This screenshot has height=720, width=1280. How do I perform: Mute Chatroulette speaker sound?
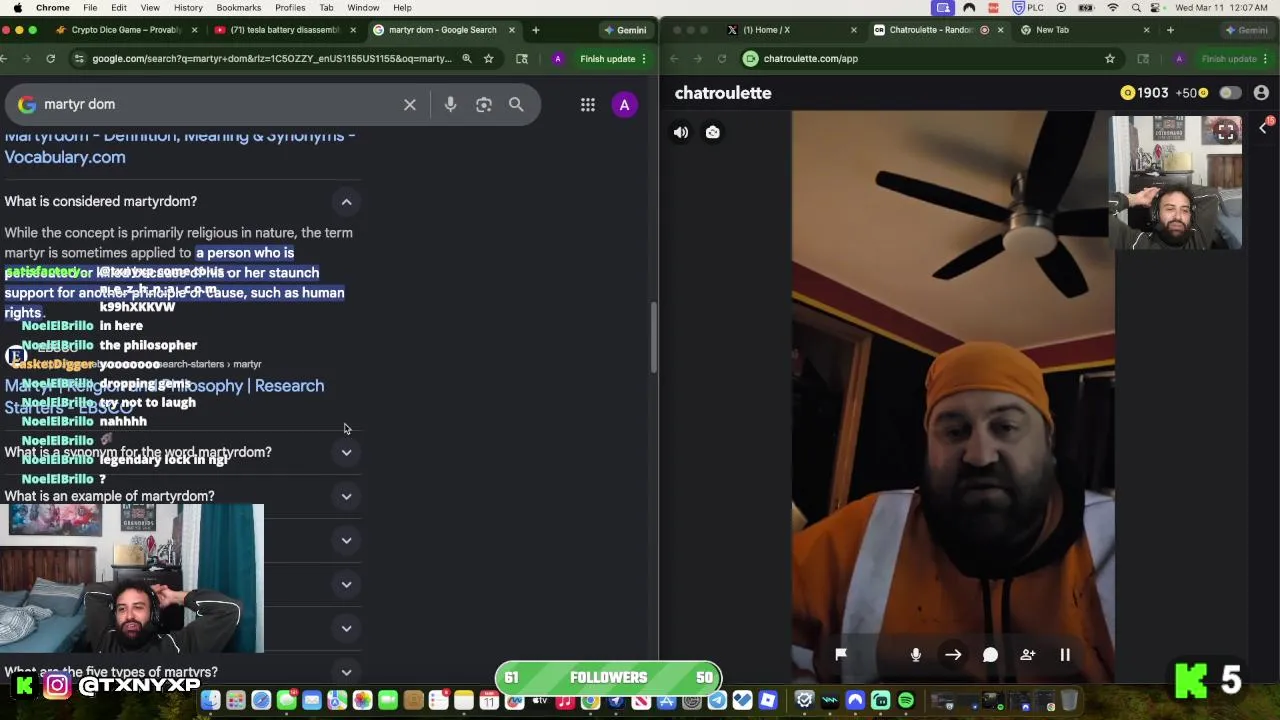pos(681,132)
